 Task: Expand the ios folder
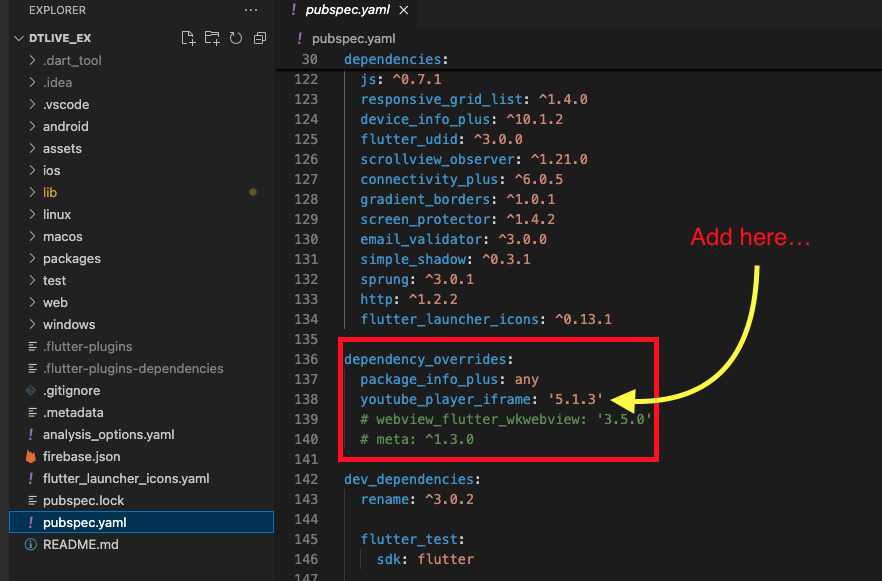point(51,170)
